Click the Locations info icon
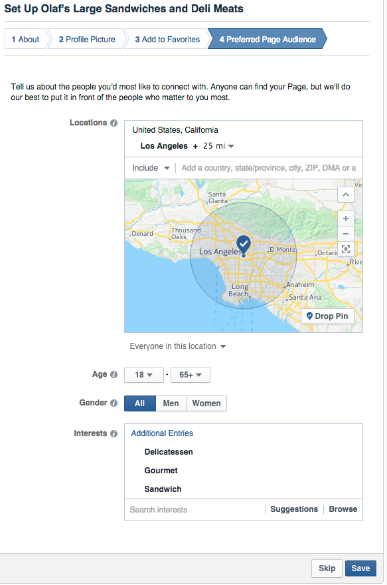 pyautogui.click(x=114, y=123)
